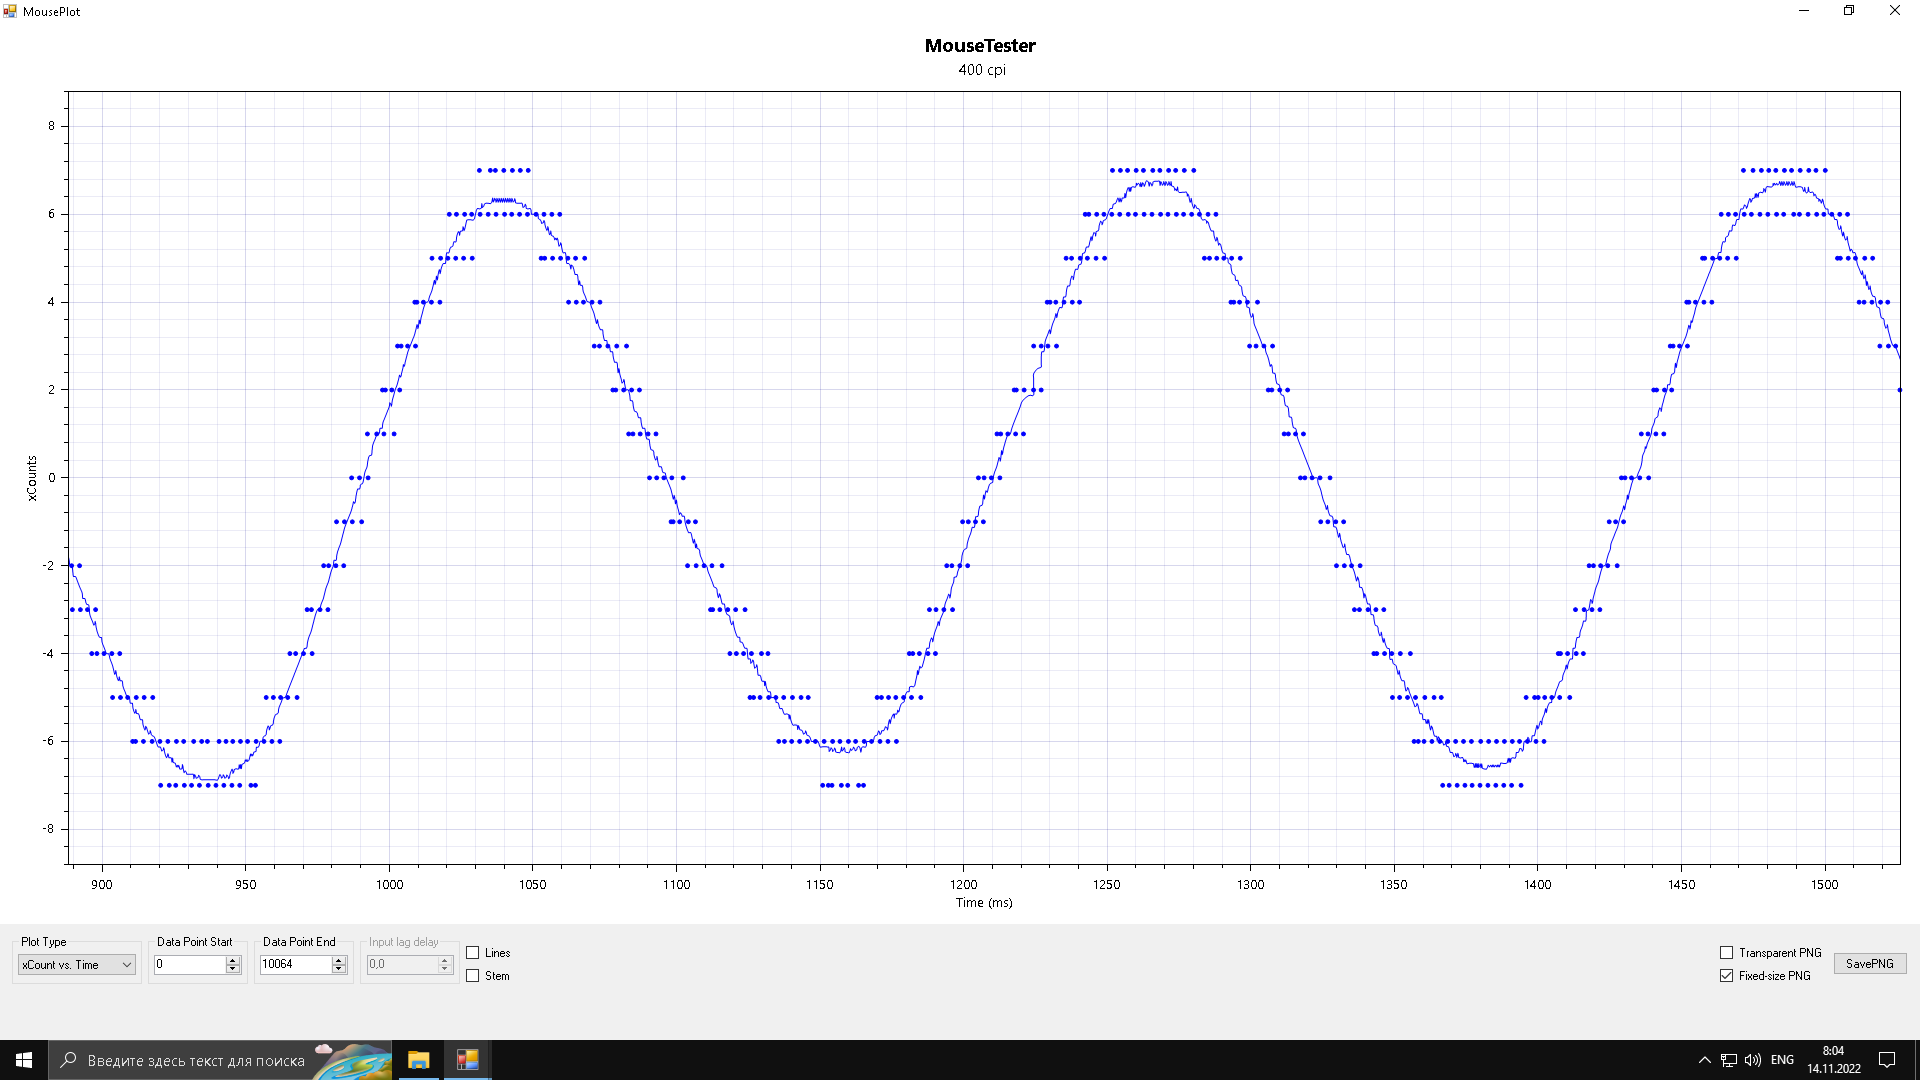1920x1080 pixels.
Task: Open the notification center icon
Action: coord(1887,1060)
